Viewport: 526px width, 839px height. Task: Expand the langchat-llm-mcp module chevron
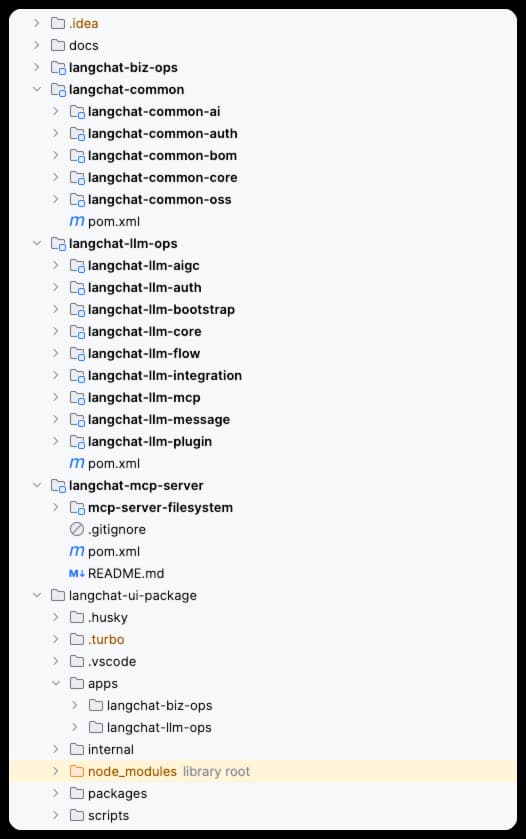pyautogui.click(x=56, y=398)
